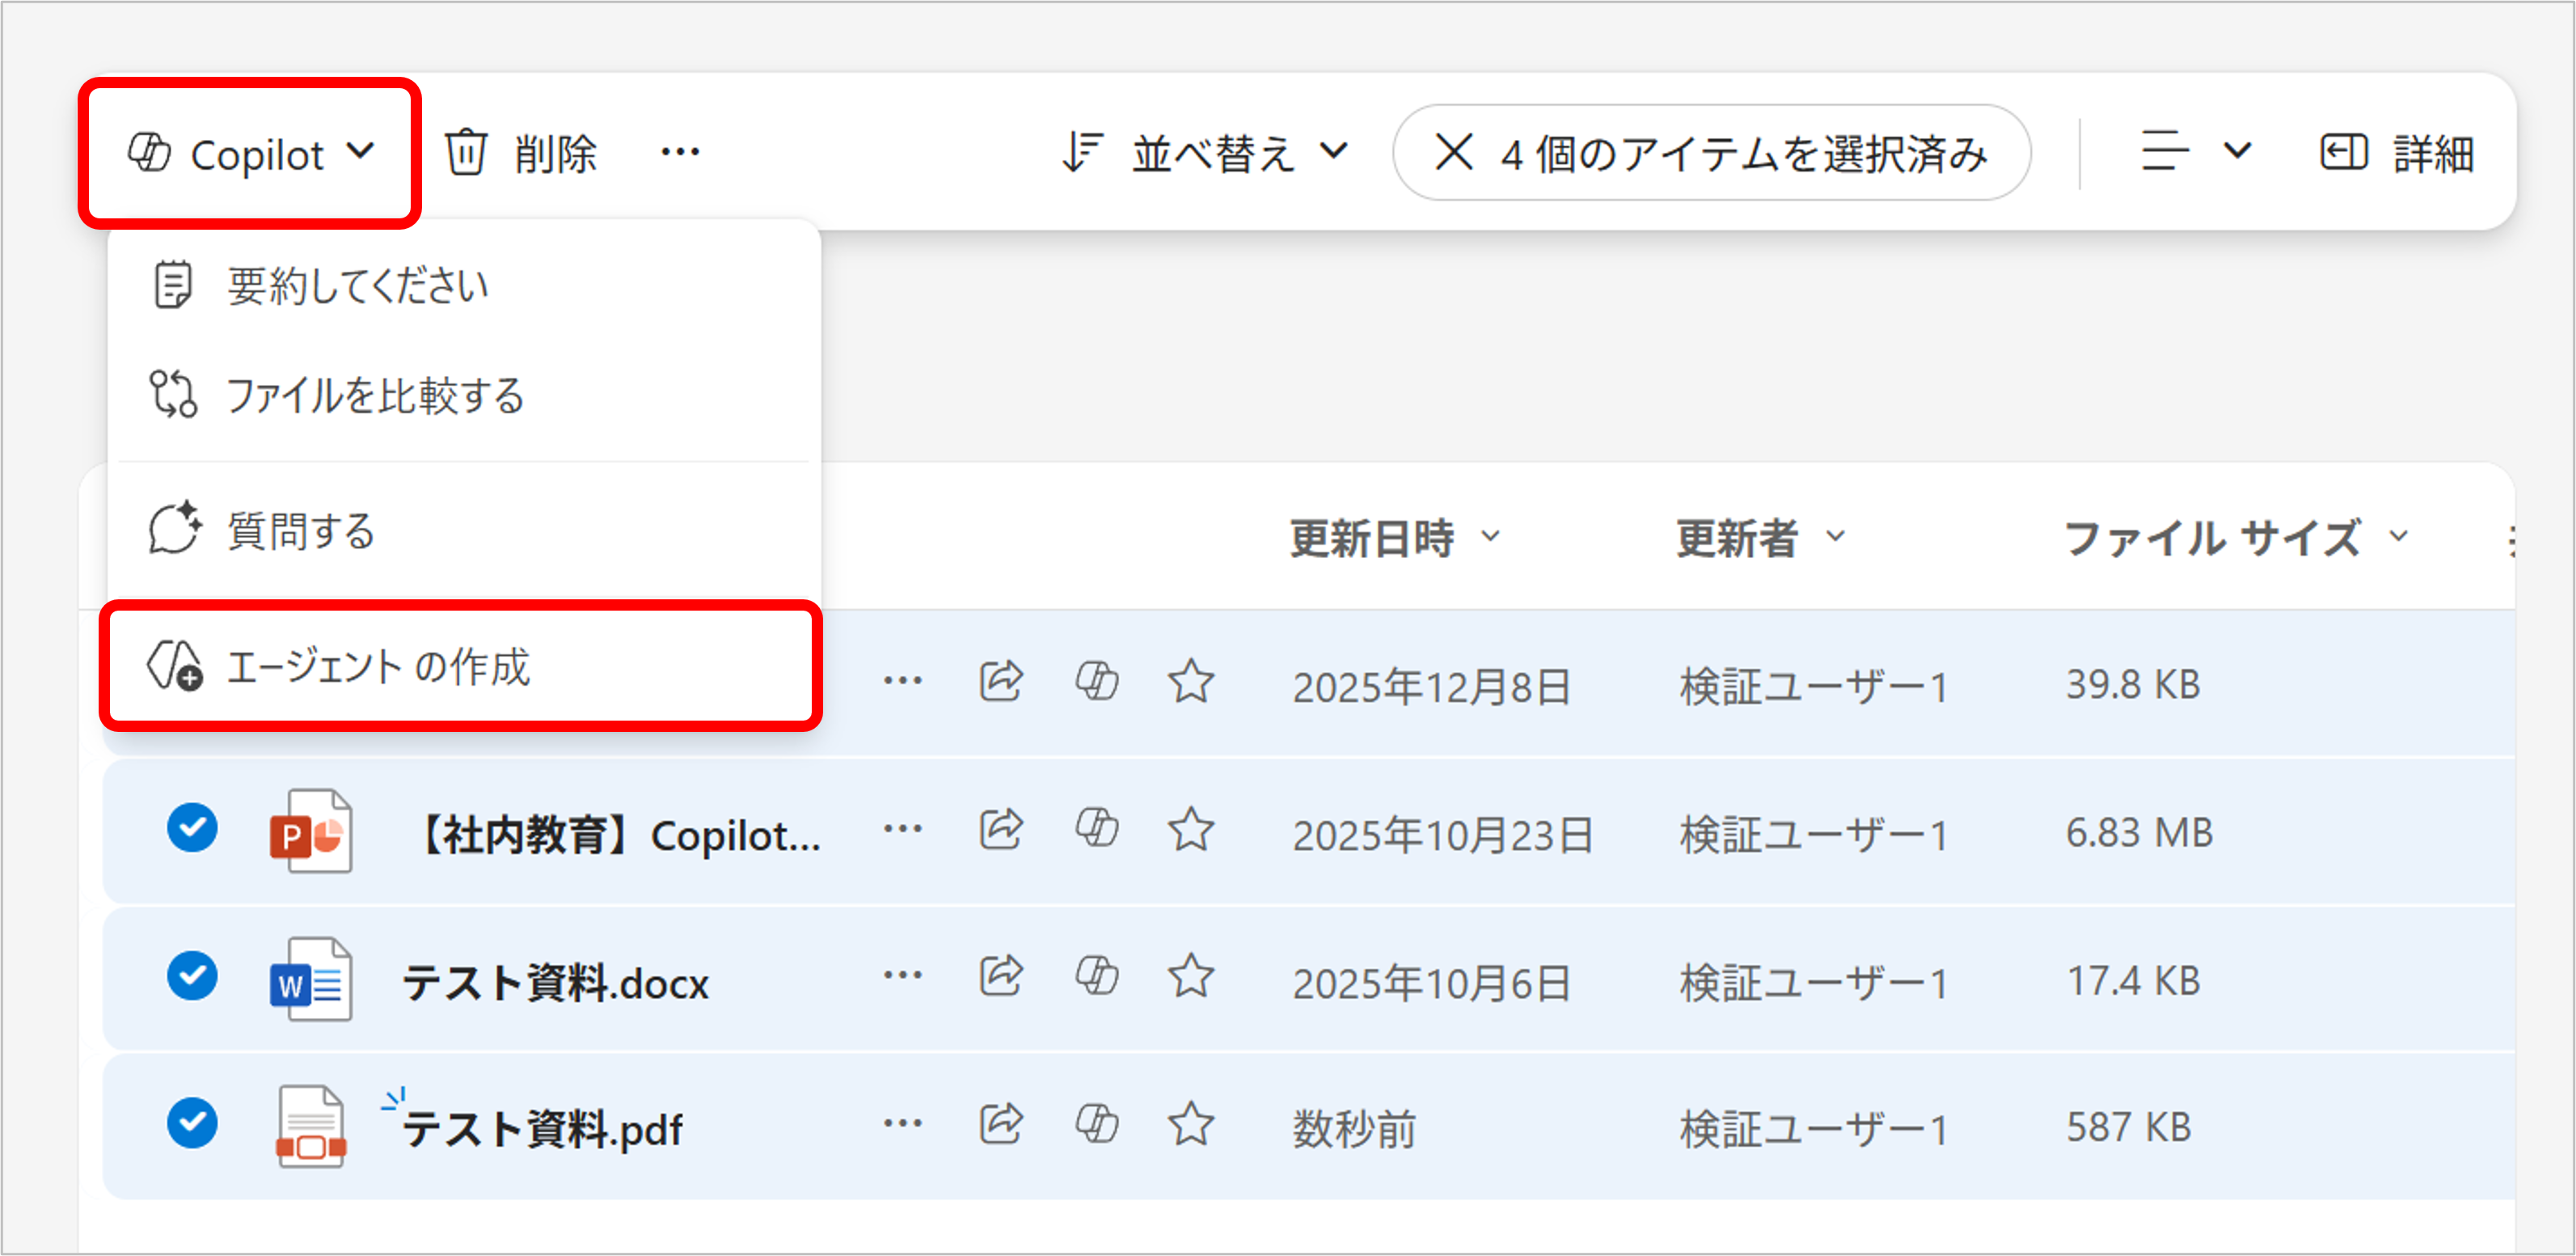
Task: Select 要約してください menu item
Action: 357,286
